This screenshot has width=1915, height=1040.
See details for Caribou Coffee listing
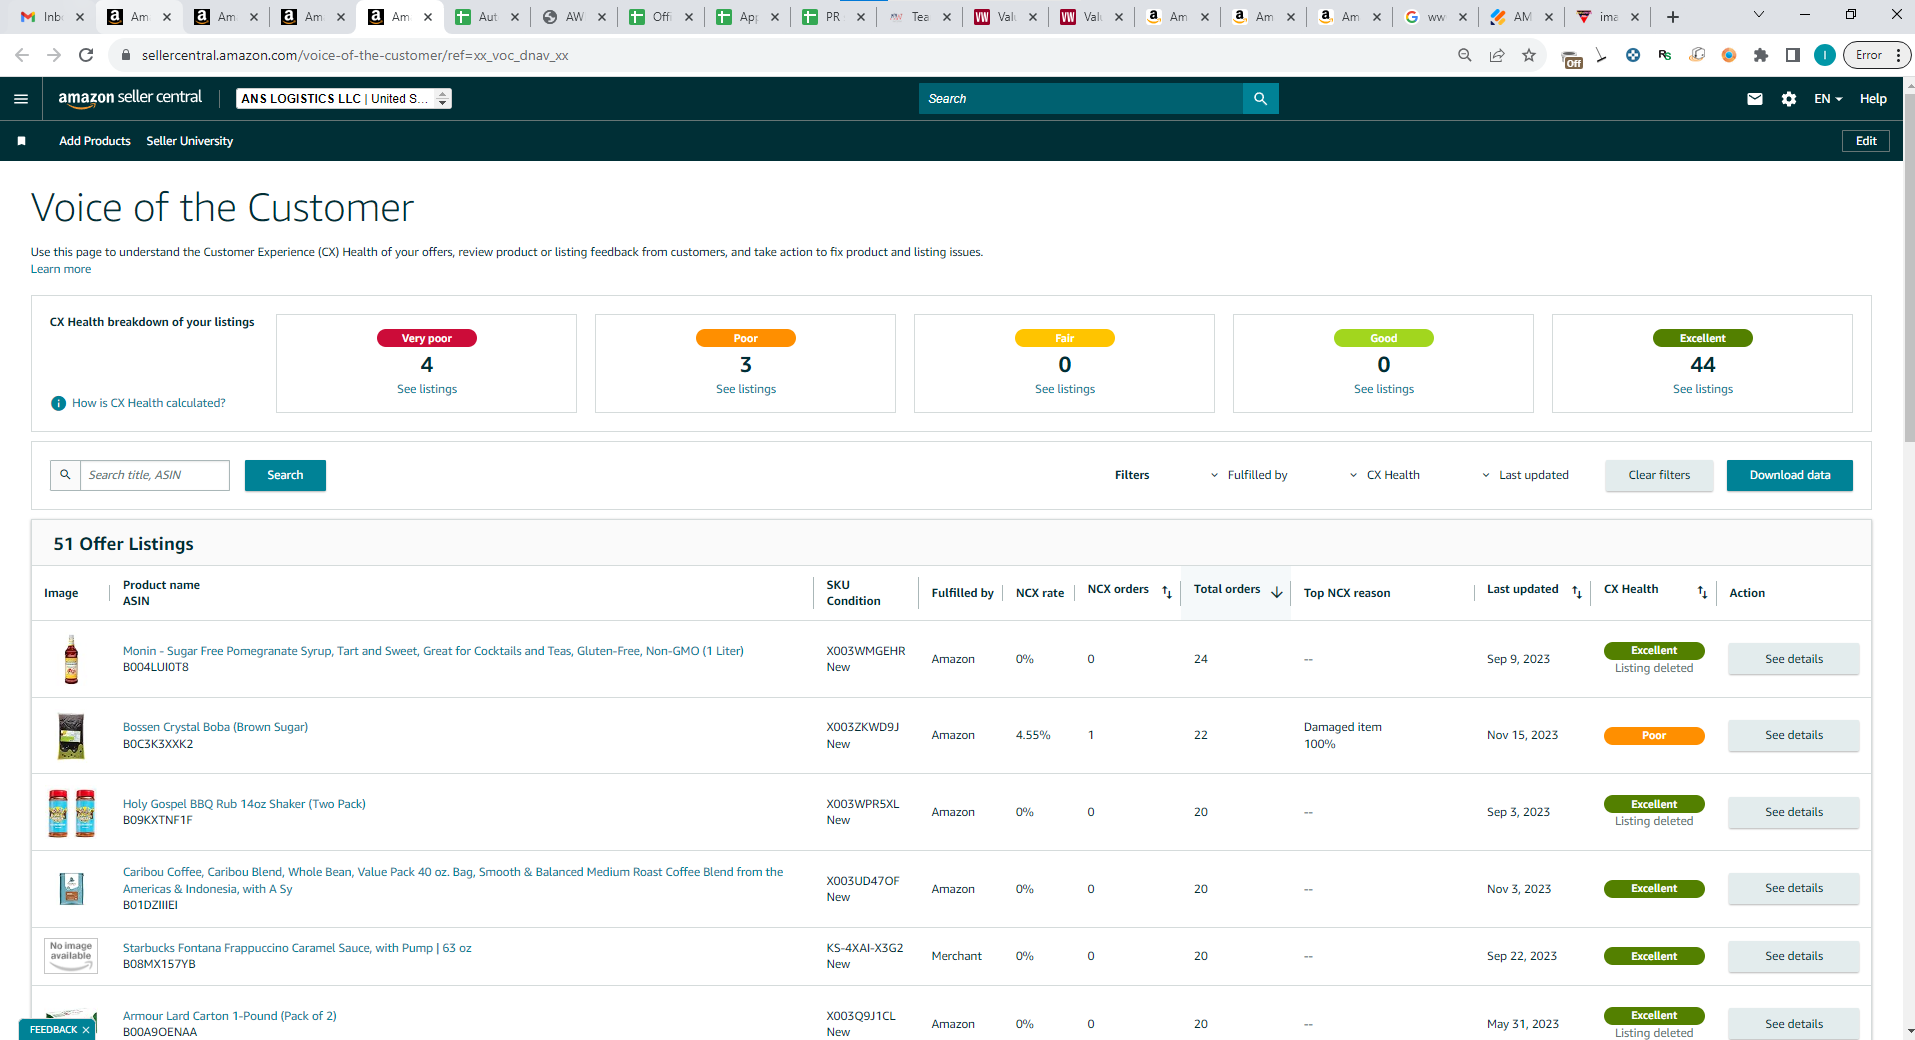[x=1794, y=888]
